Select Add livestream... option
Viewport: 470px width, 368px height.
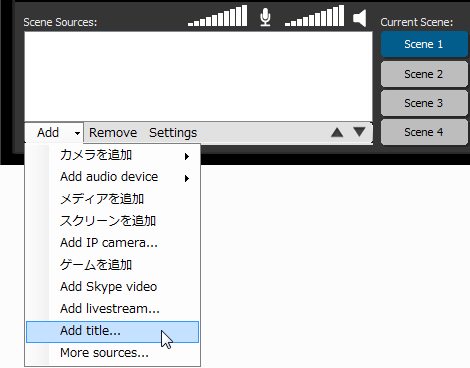113,309
